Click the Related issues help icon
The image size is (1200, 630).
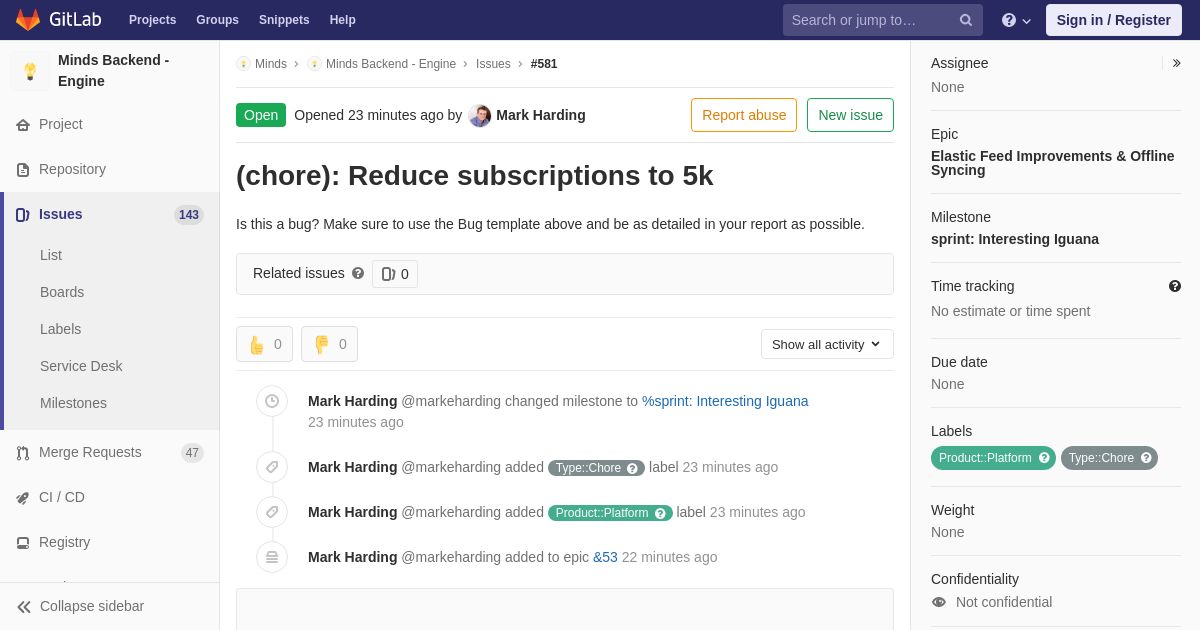[358, 273]
